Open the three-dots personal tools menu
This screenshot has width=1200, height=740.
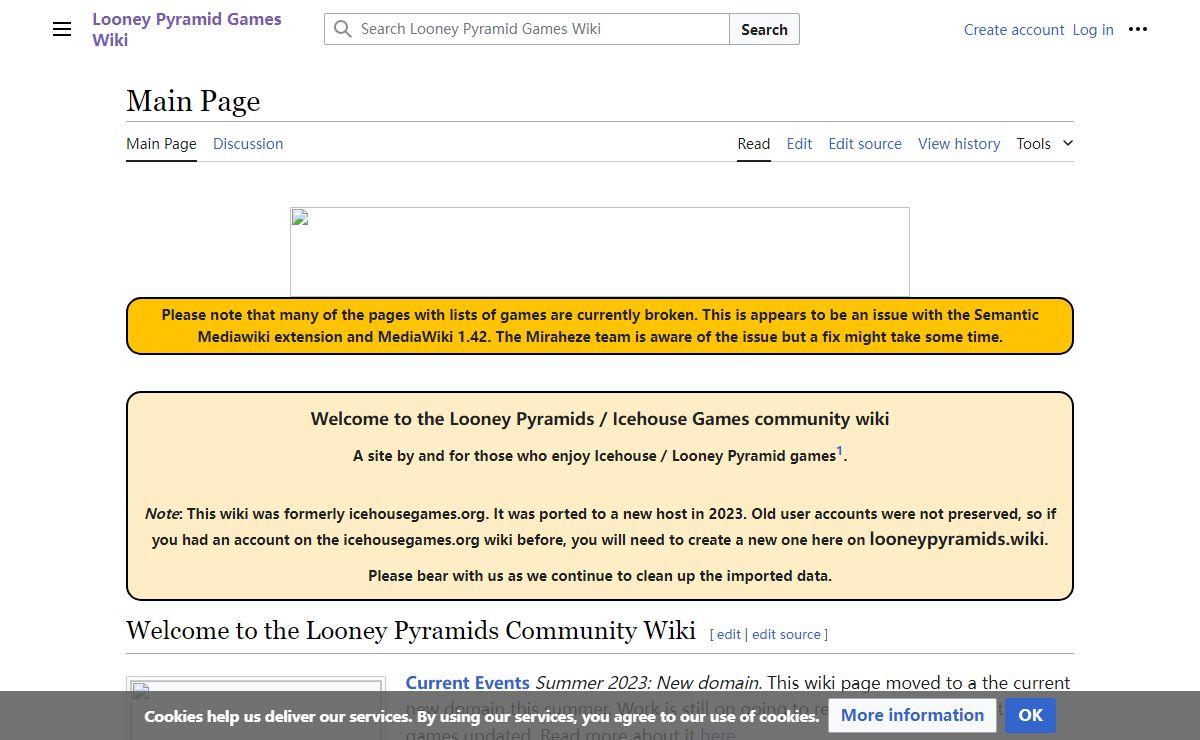tap(1138, 30)
